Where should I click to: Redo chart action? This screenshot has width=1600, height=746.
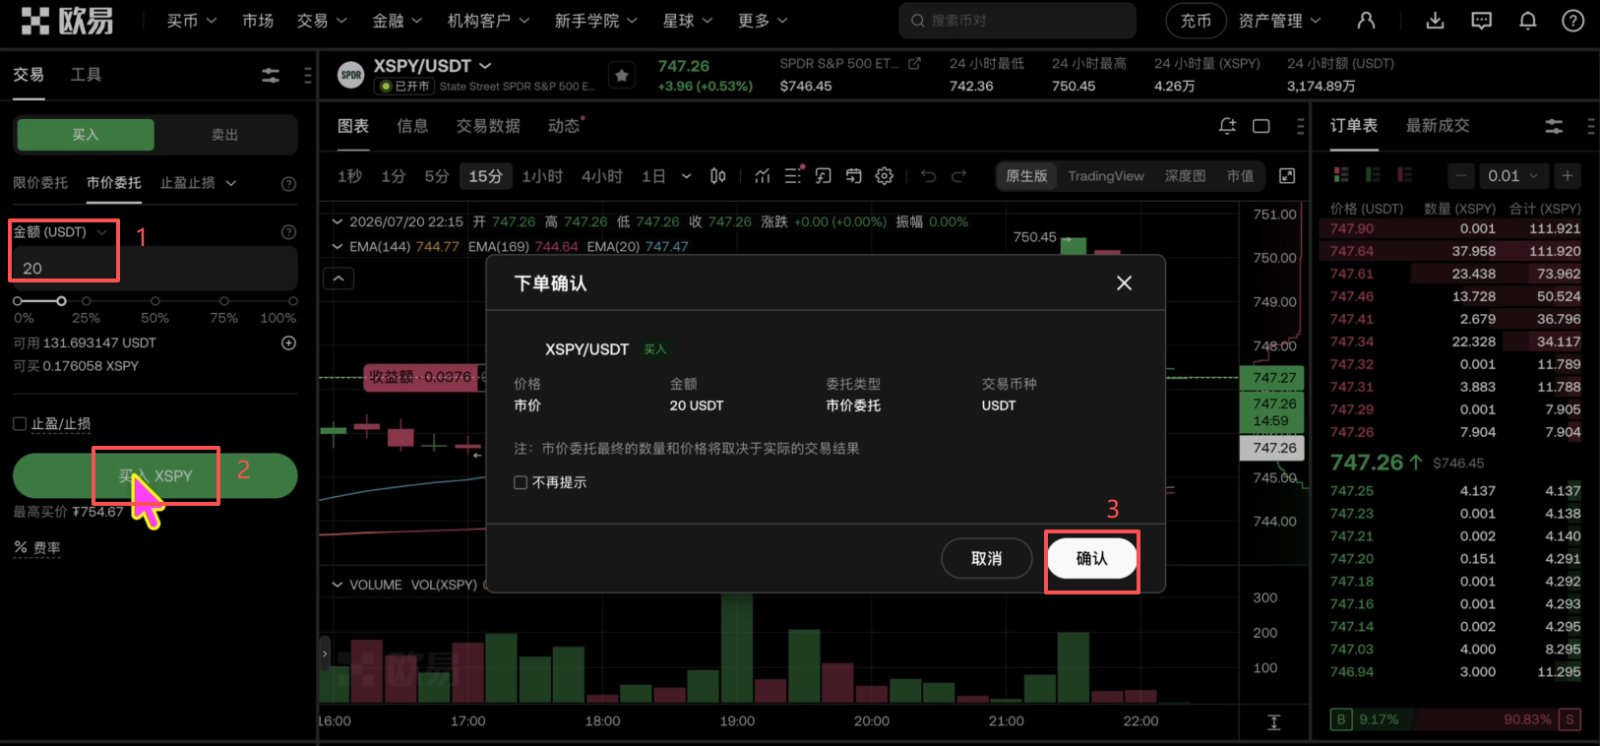point(959,176)
